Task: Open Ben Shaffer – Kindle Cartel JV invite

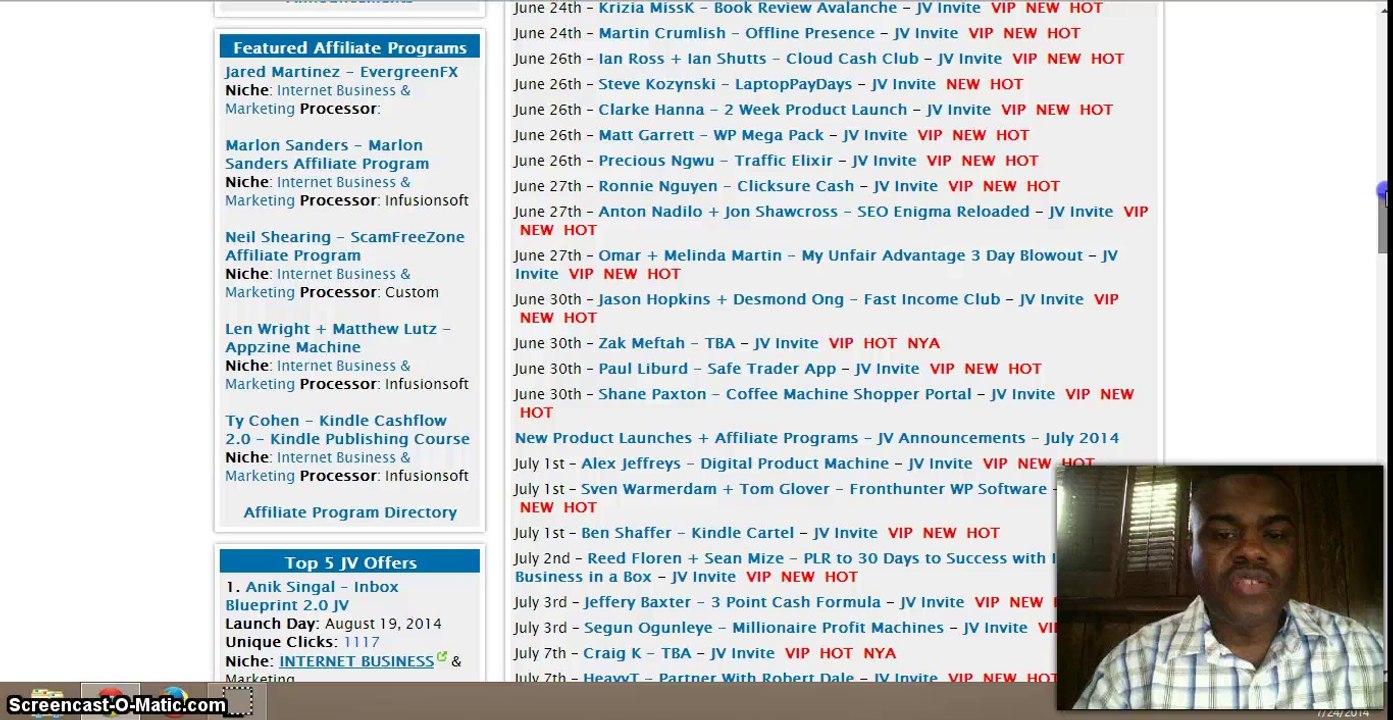Action: coord(729,534)
